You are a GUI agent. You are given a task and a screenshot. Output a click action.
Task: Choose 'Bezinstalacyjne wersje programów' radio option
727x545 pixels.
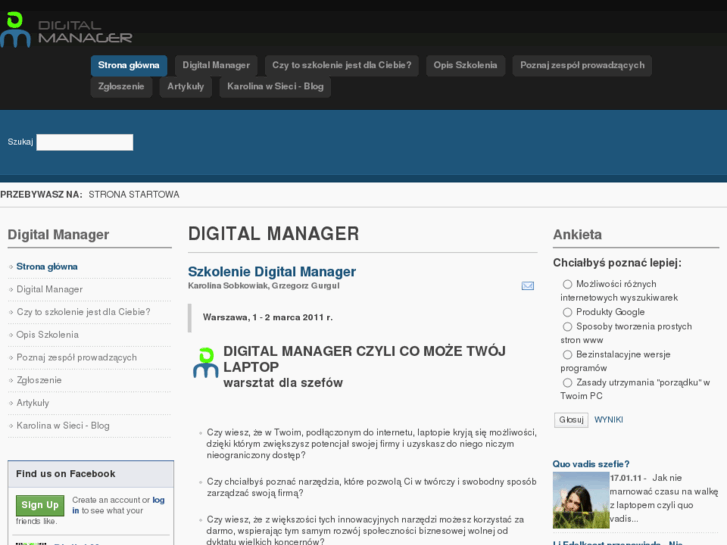(567, 355)
